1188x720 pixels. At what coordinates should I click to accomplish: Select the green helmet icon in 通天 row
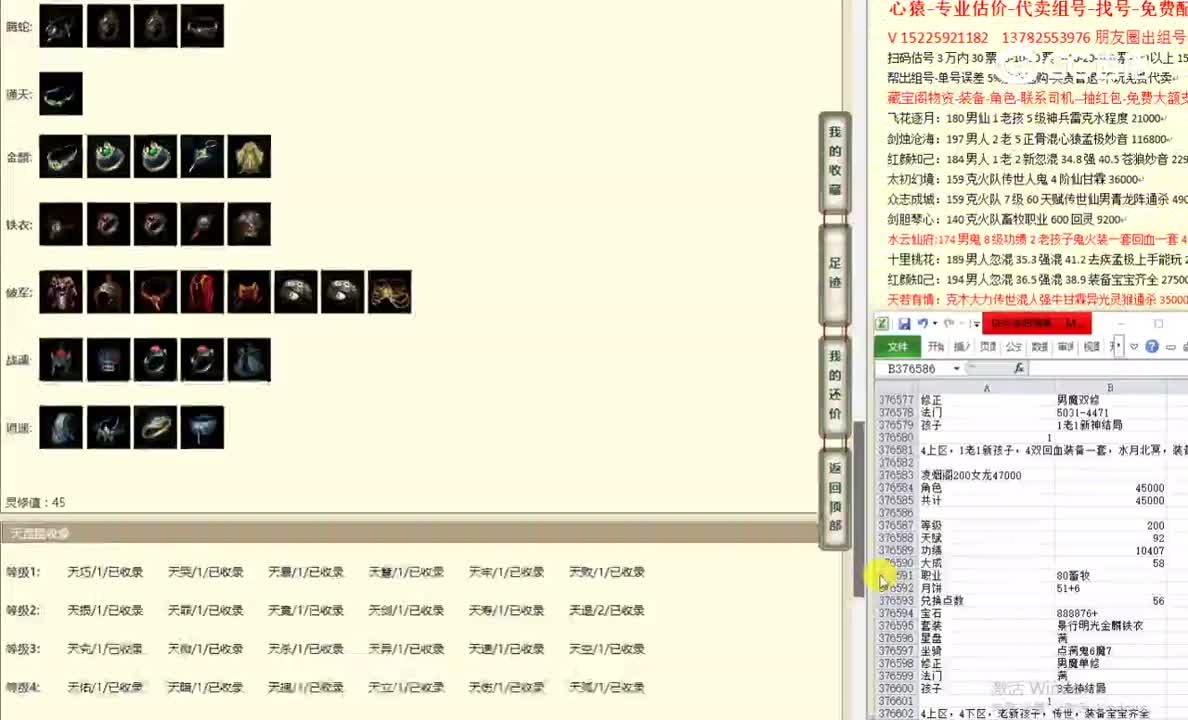(61, 93)
